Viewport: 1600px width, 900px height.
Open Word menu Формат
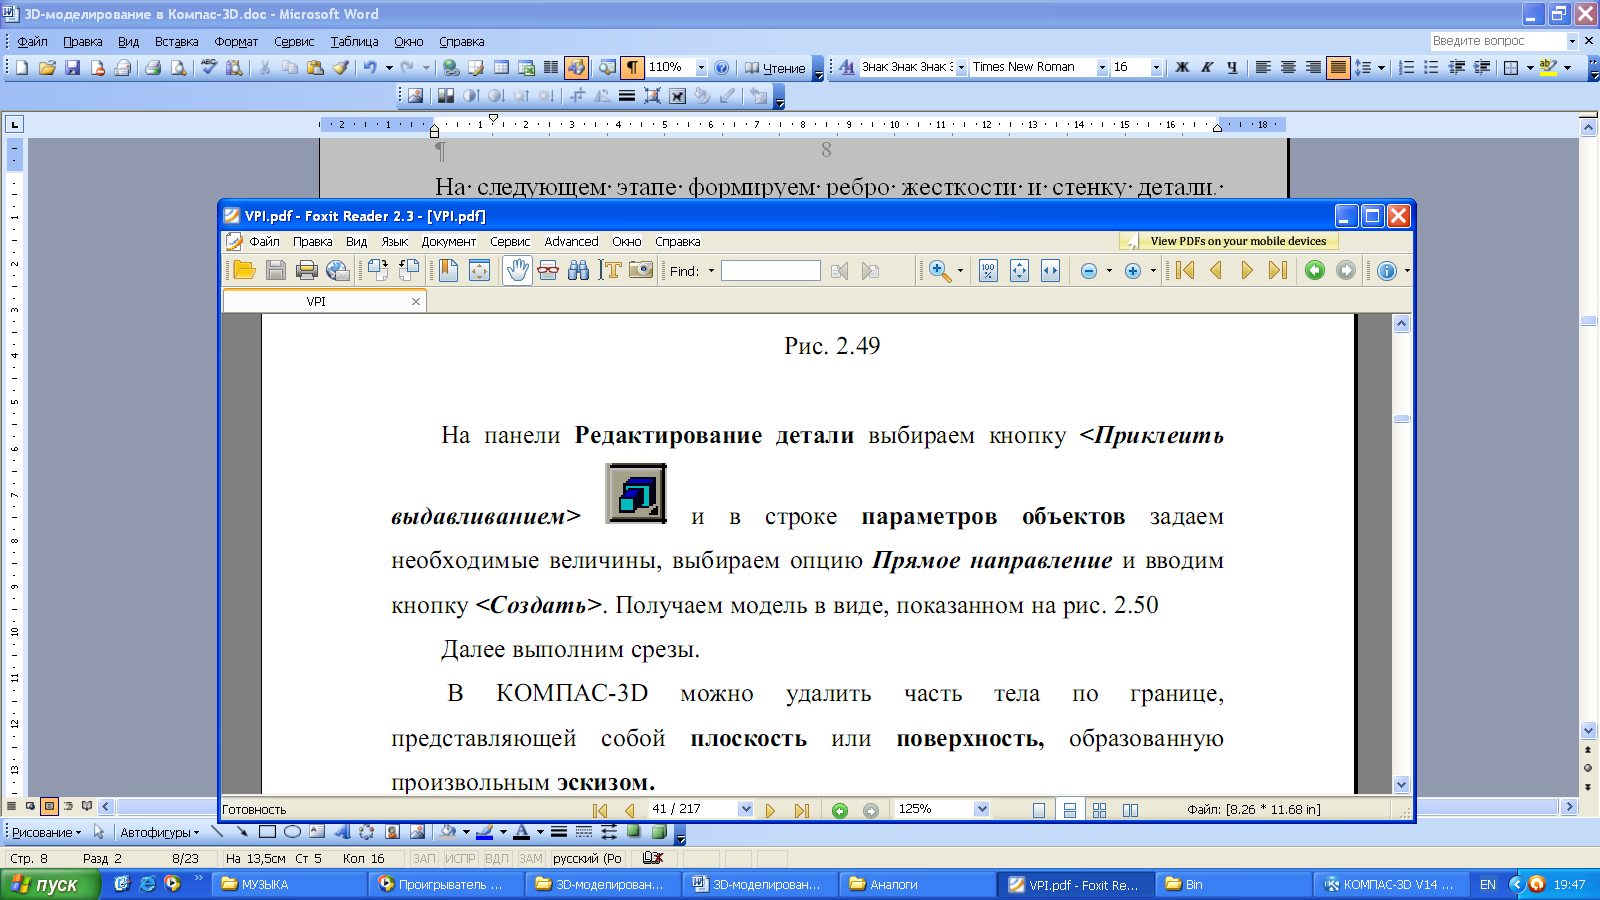coord(236,42)
